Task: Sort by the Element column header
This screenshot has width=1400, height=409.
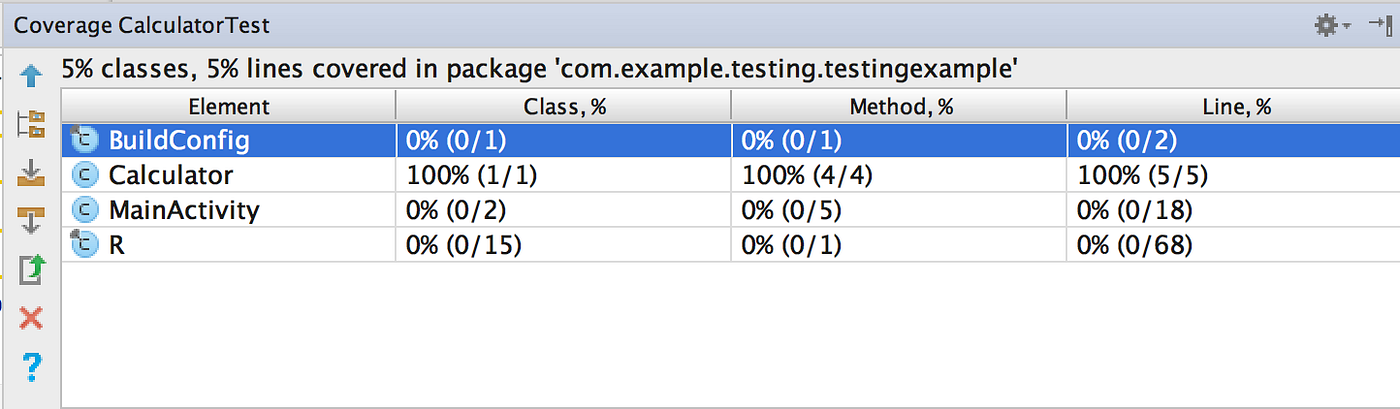Action: point(229,107)
